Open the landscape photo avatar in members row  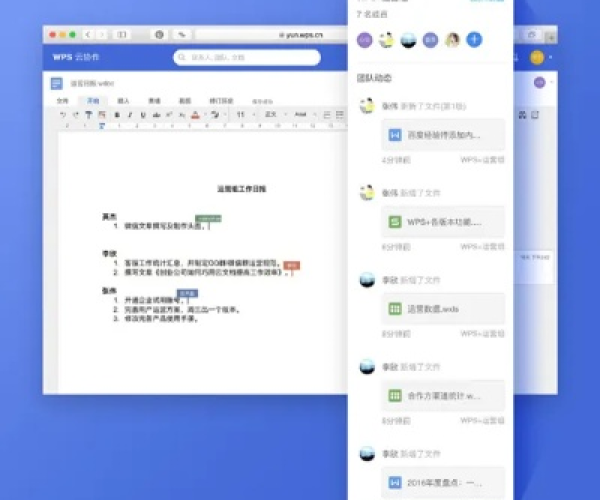[408, 40]
